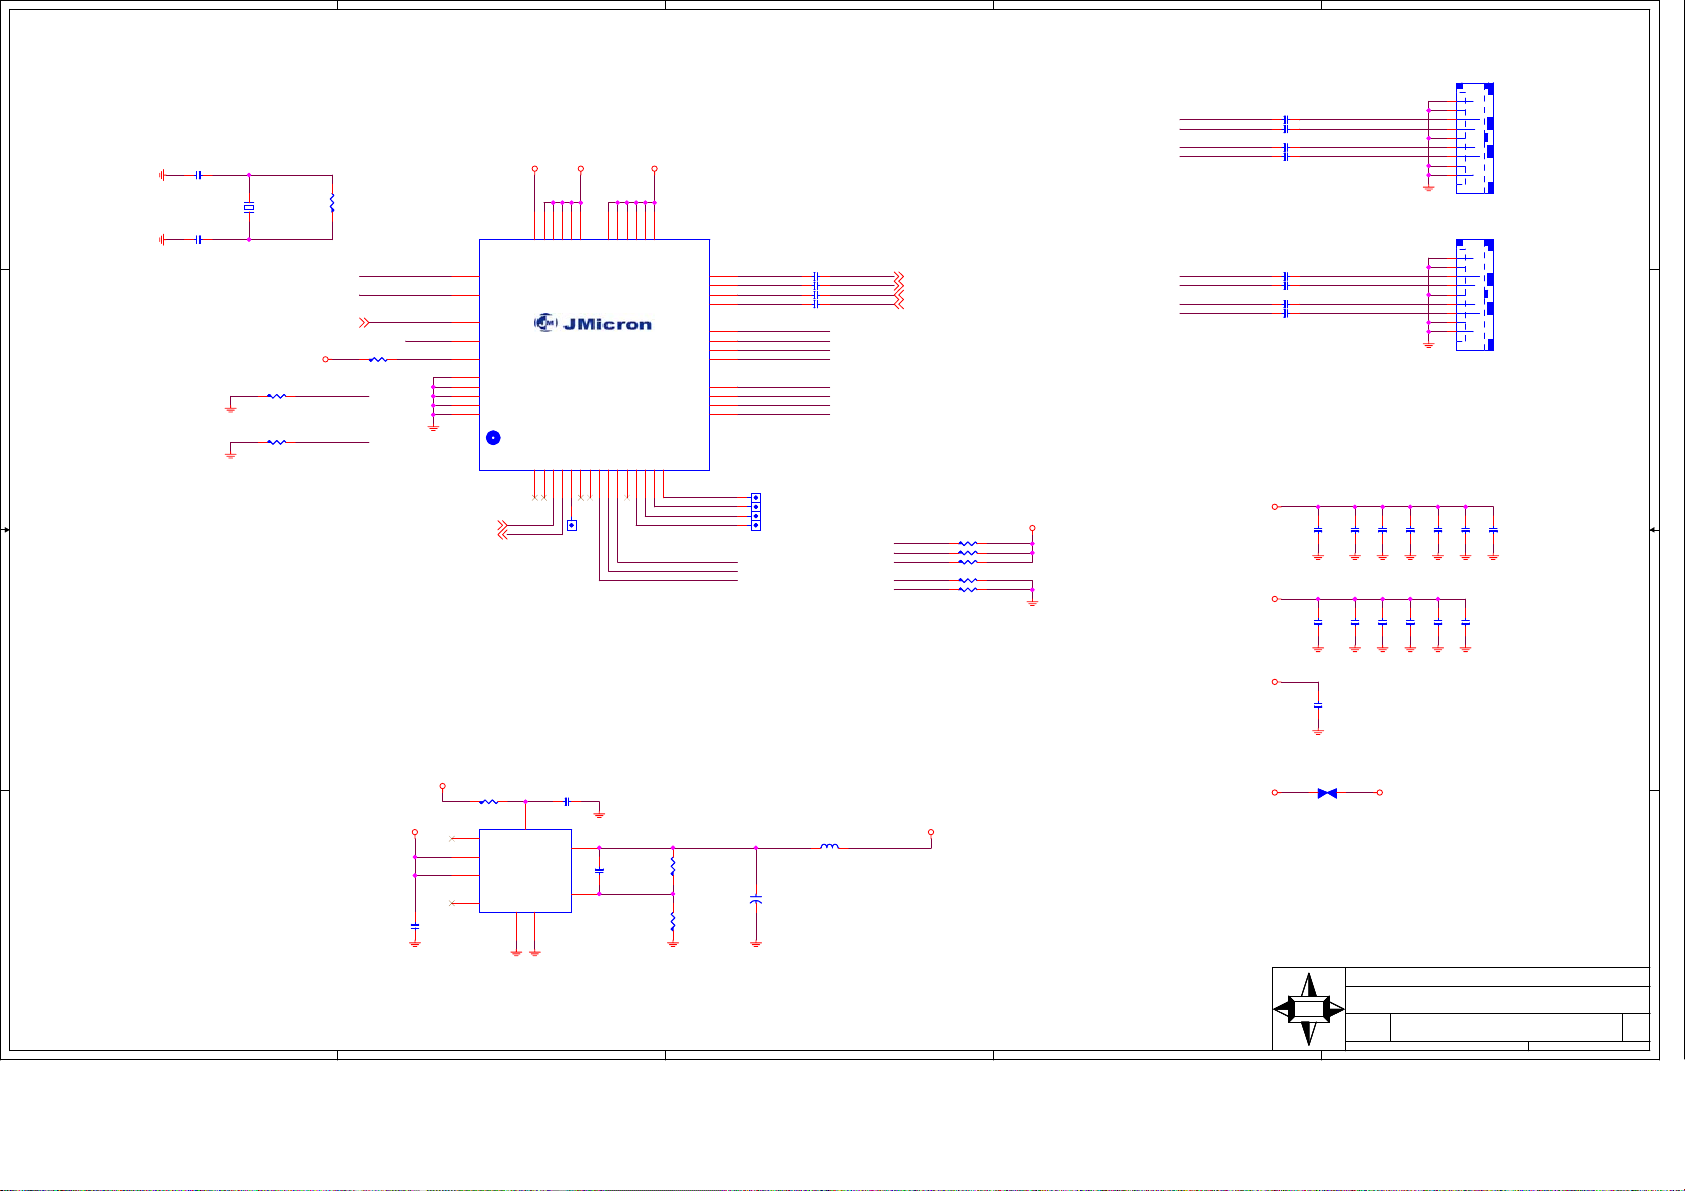1685x1191 pixels.
Task: Select the small regulator IC box at bottom
Action: [x=525, y=870]
